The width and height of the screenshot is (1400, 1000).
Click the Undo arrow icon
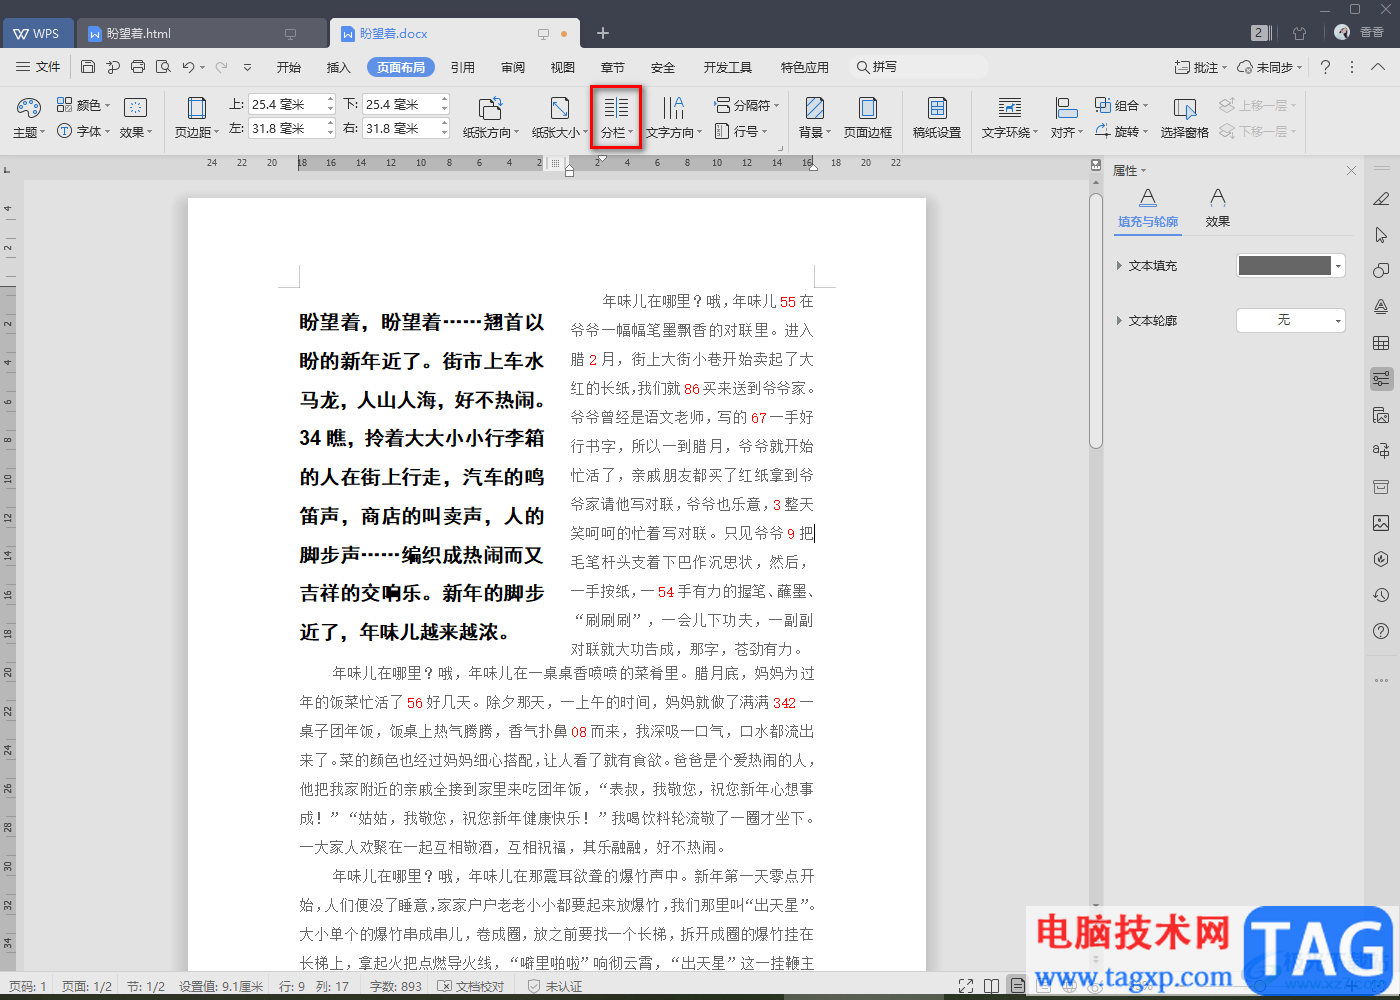(188, 67)
